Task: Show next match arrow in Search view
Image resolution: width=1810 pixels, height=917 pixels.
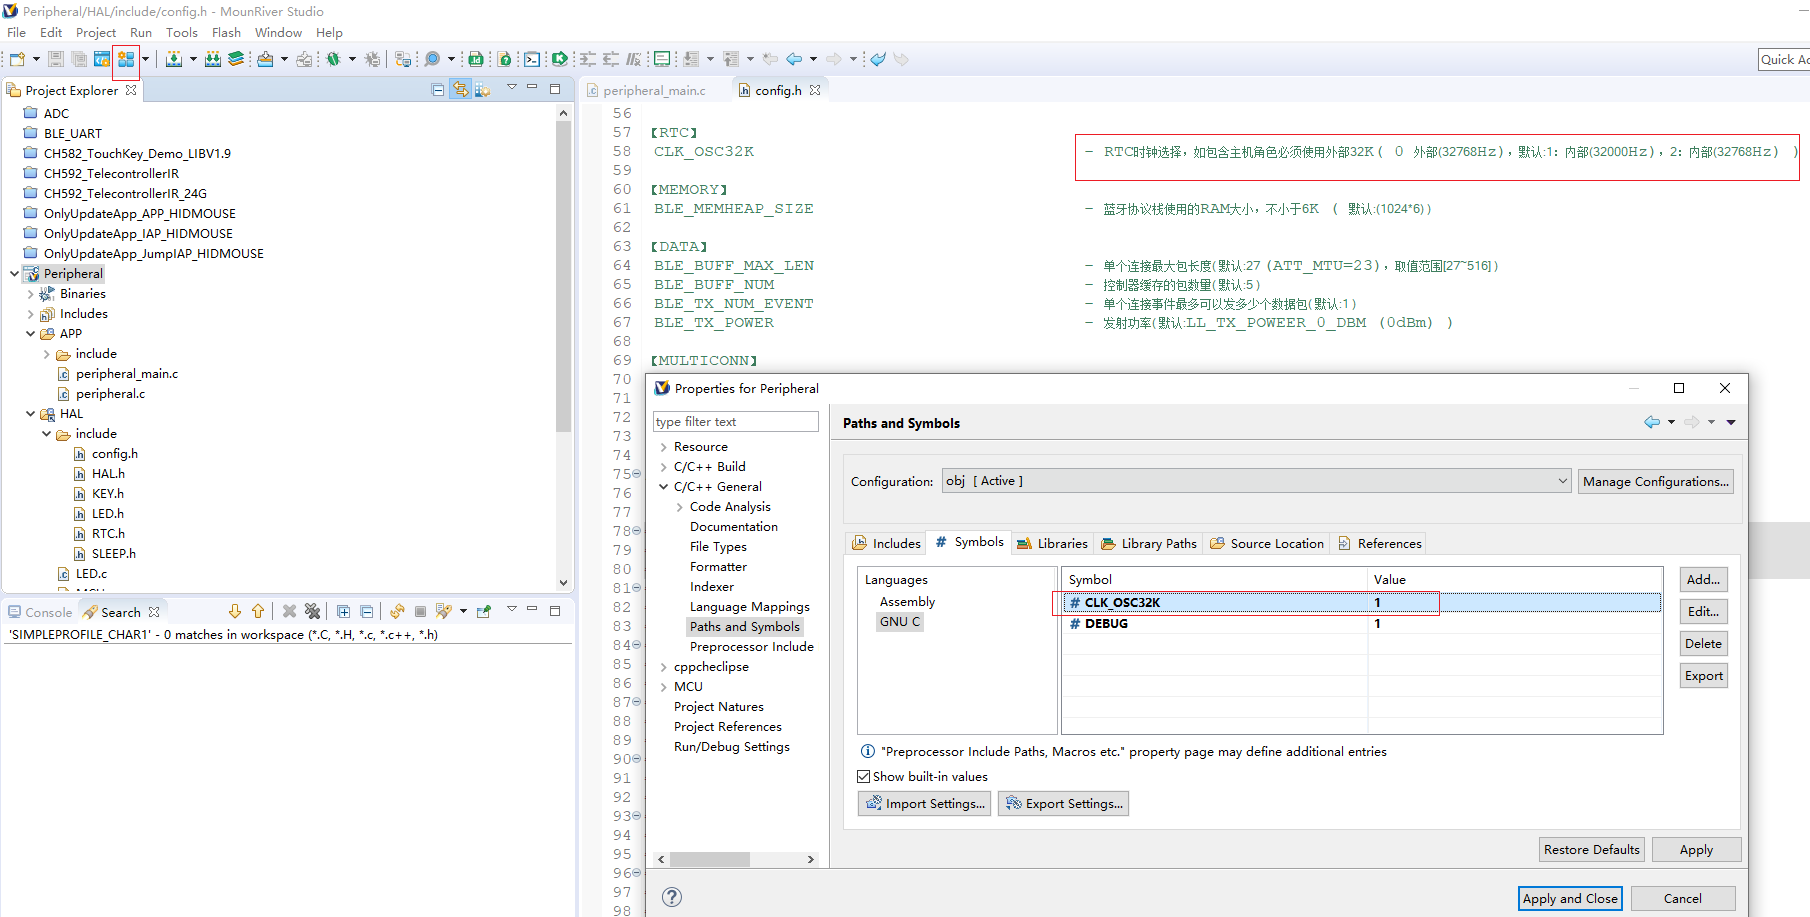Action: click(235, 611)
